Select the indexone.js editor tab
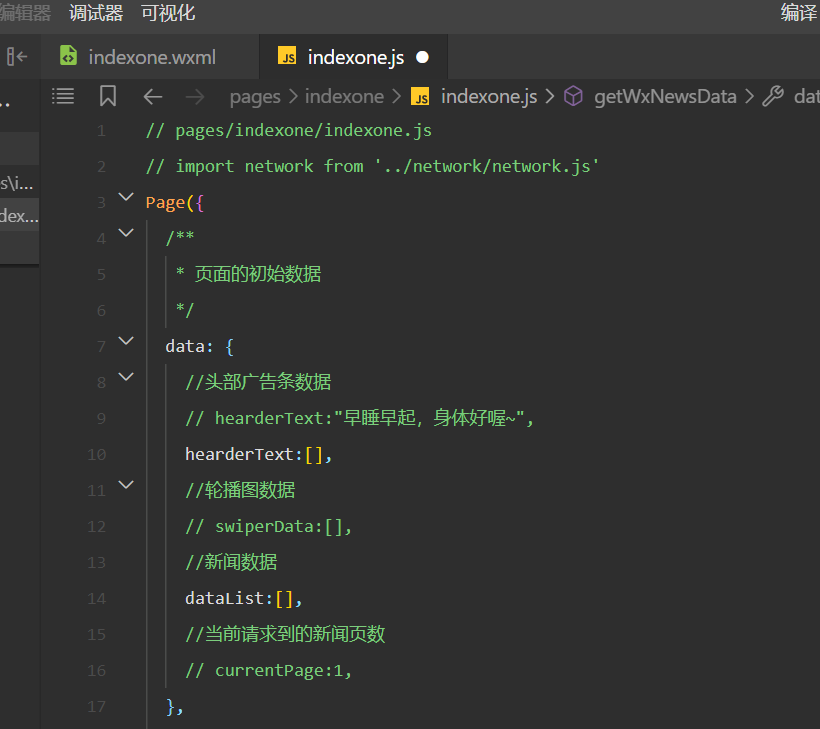The image size is (820, 729). coord(355,57)
